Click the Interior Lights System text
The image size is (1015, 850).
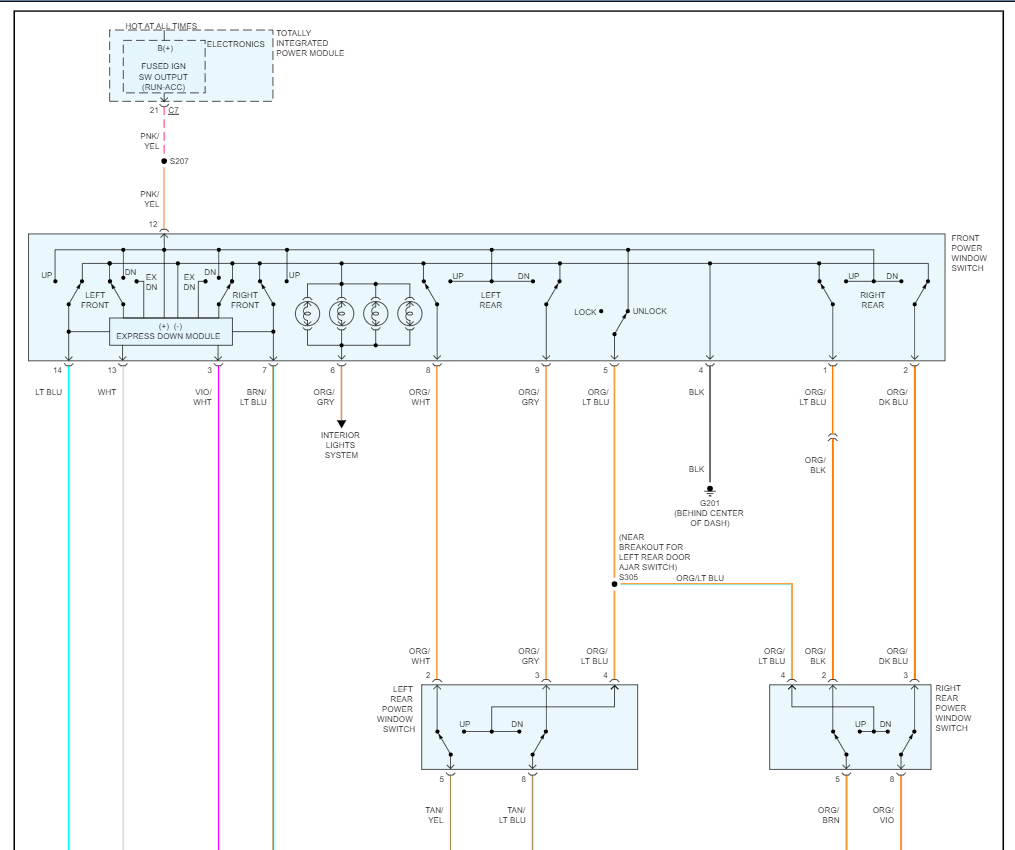(x=340, y=445)
